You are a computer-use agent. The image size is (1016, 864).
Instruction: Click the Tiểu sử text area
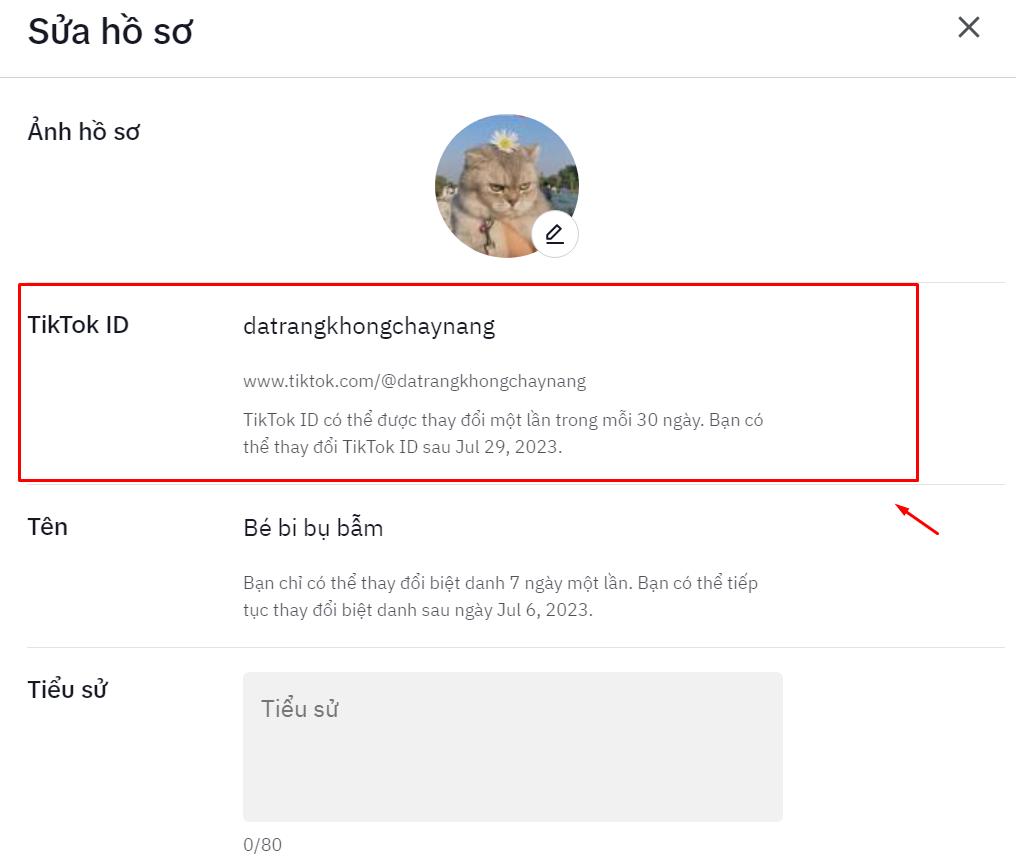tap(513, 747)
